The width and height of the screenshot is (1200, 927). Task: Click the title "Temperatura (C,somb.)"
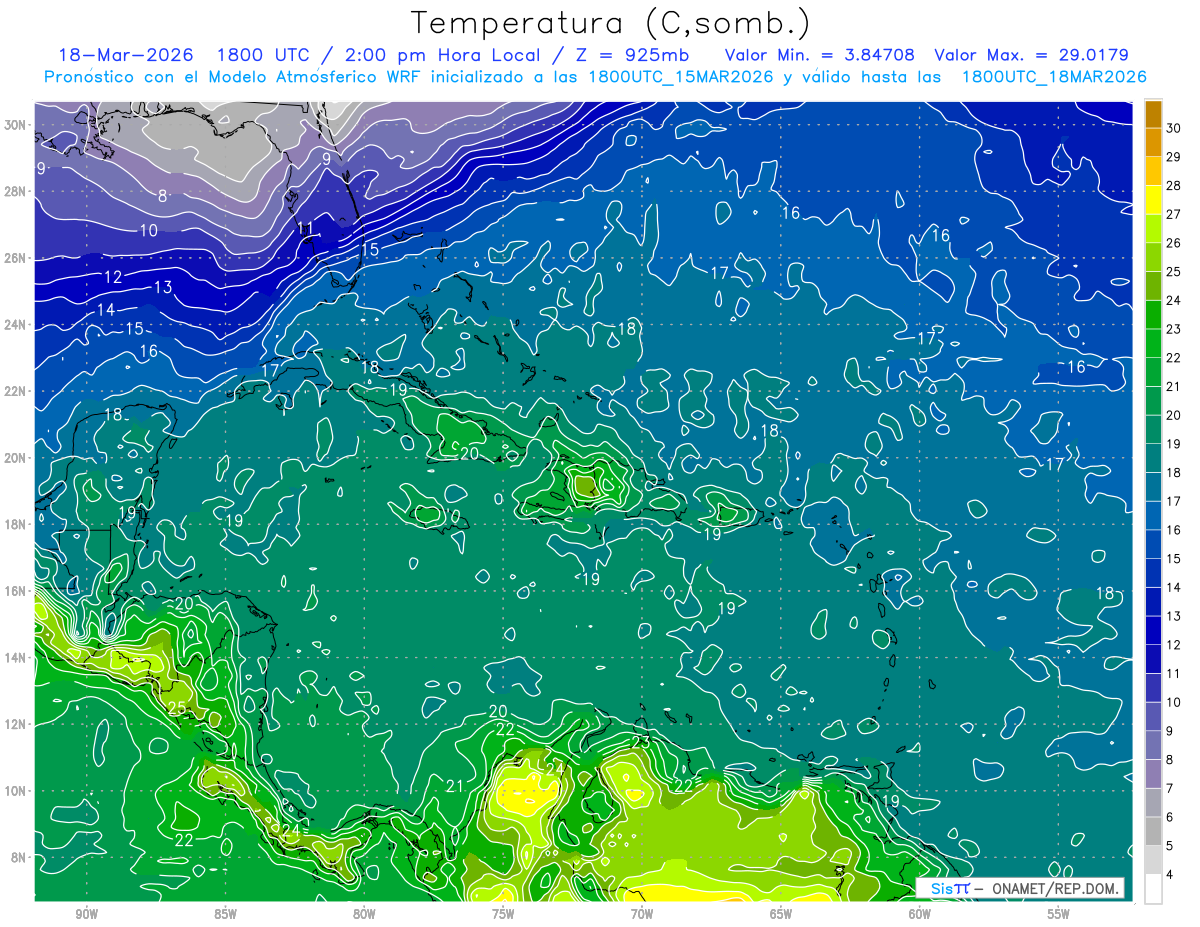tap(611, 23)
